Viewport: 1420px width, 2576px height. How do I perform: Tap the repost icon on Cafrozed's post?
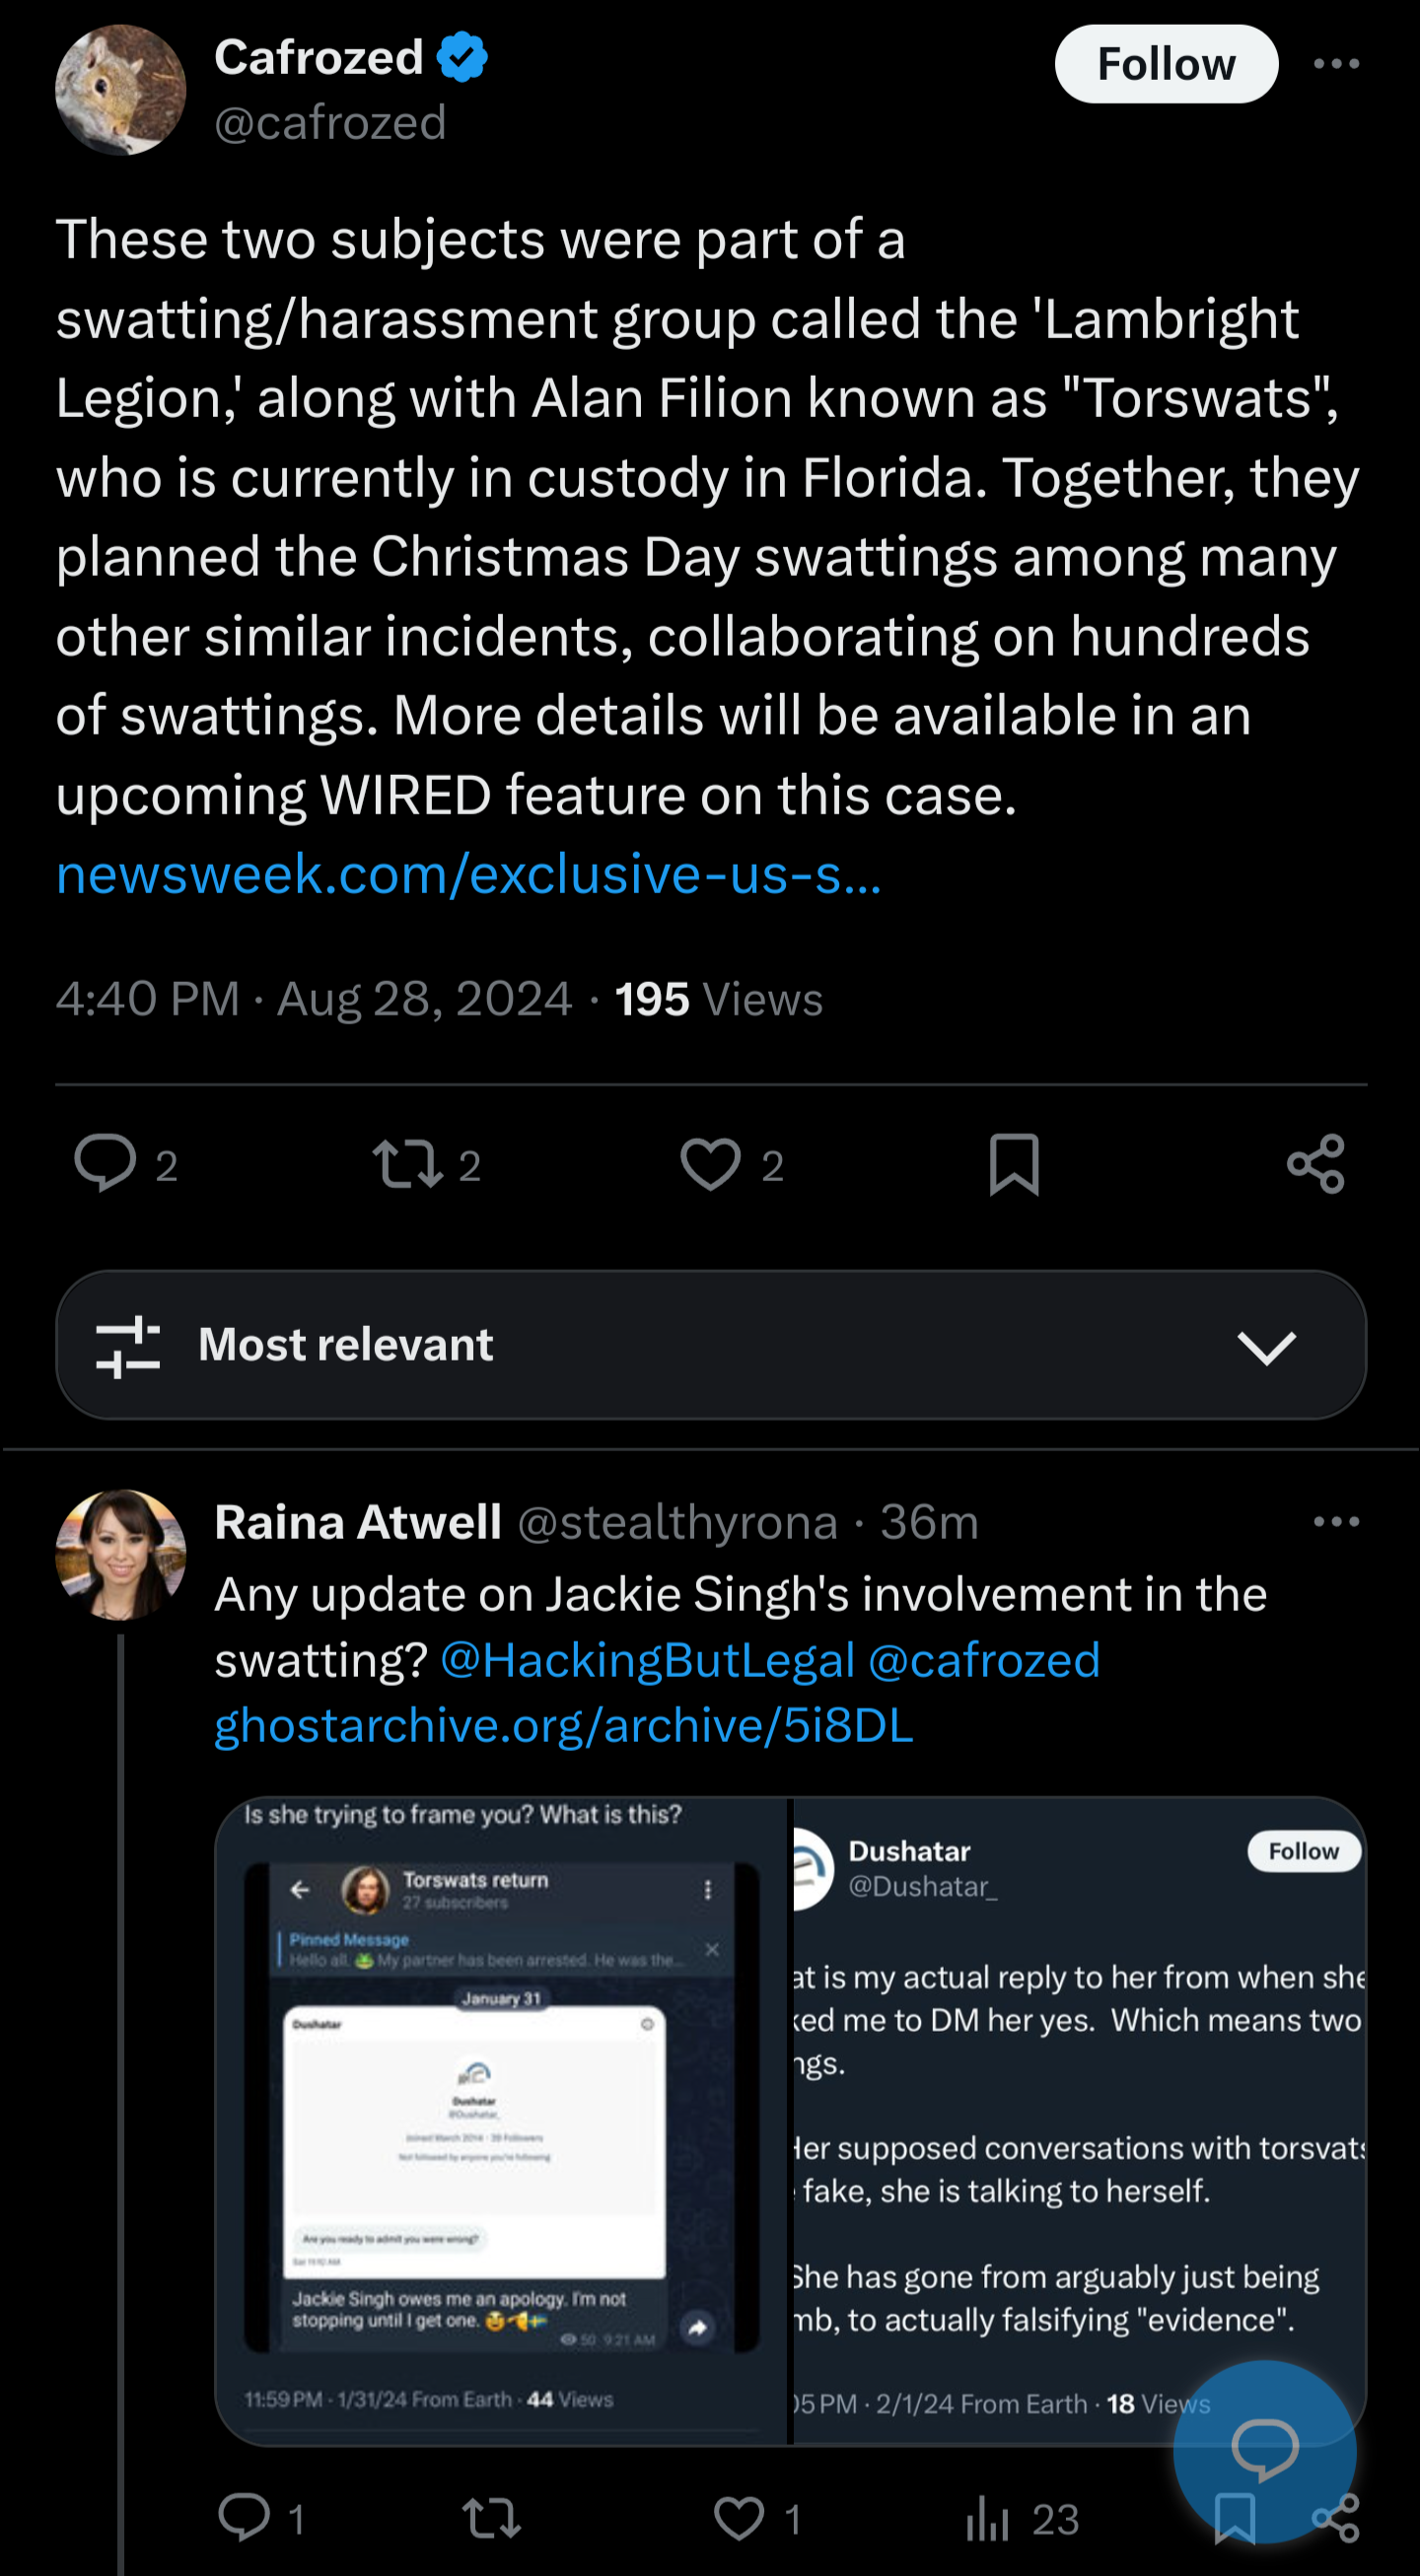pos(408,1164)
